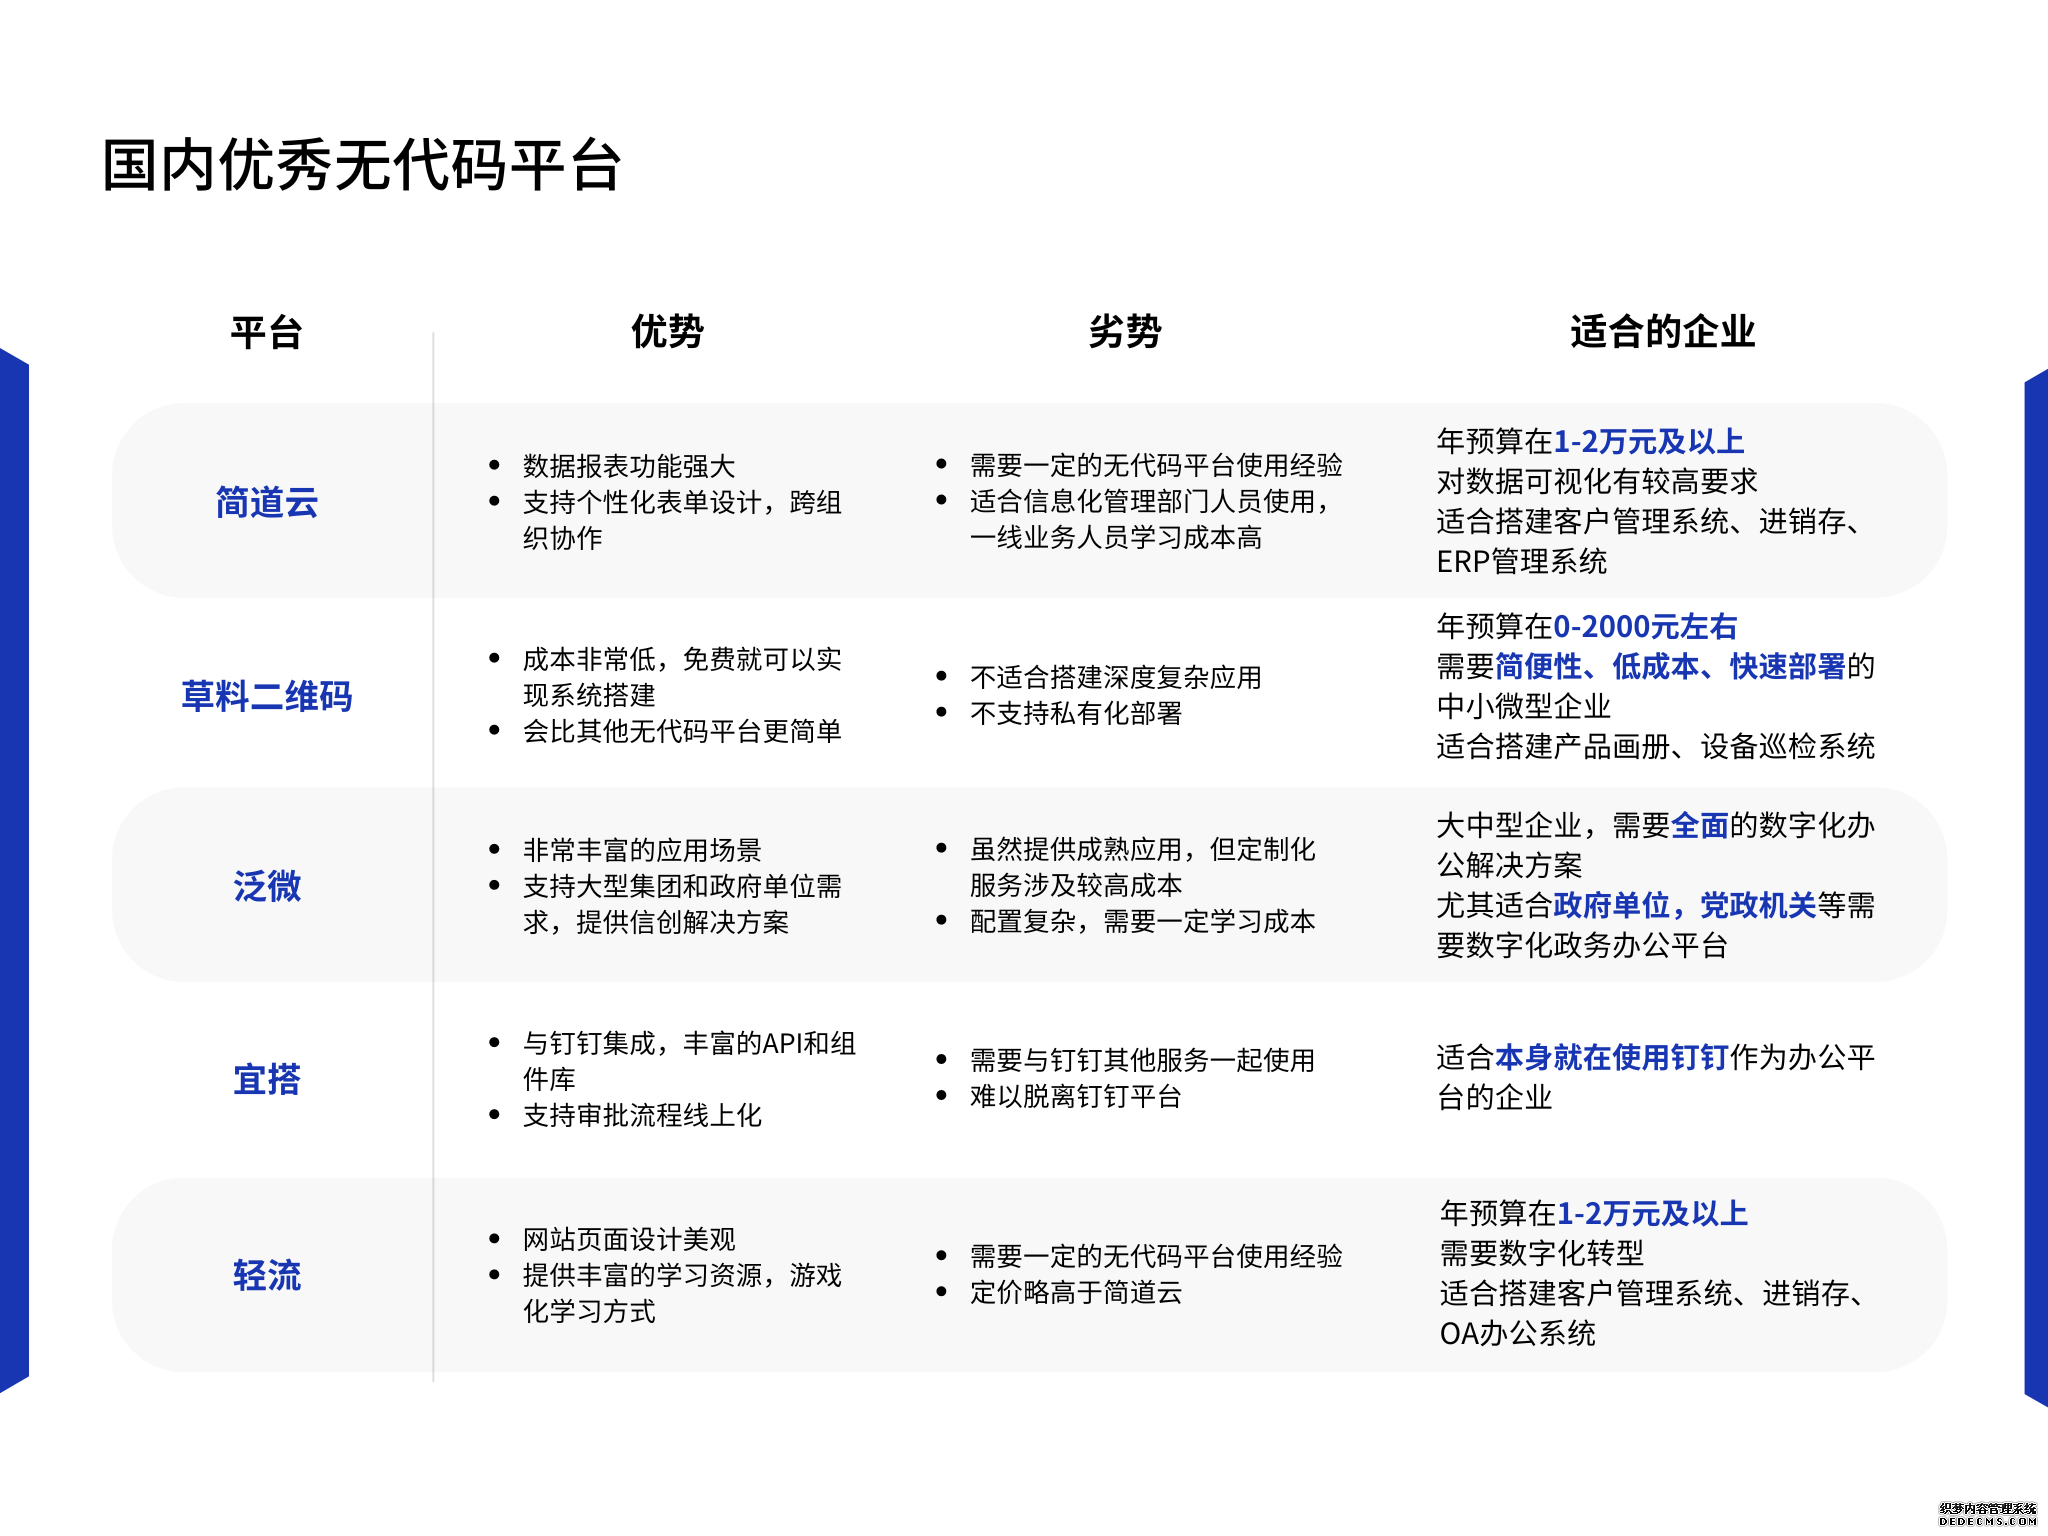Click the text ERP管理系统
Image resolution: width=2048 pixels, height=1536 pixels.
point(1522,561)
